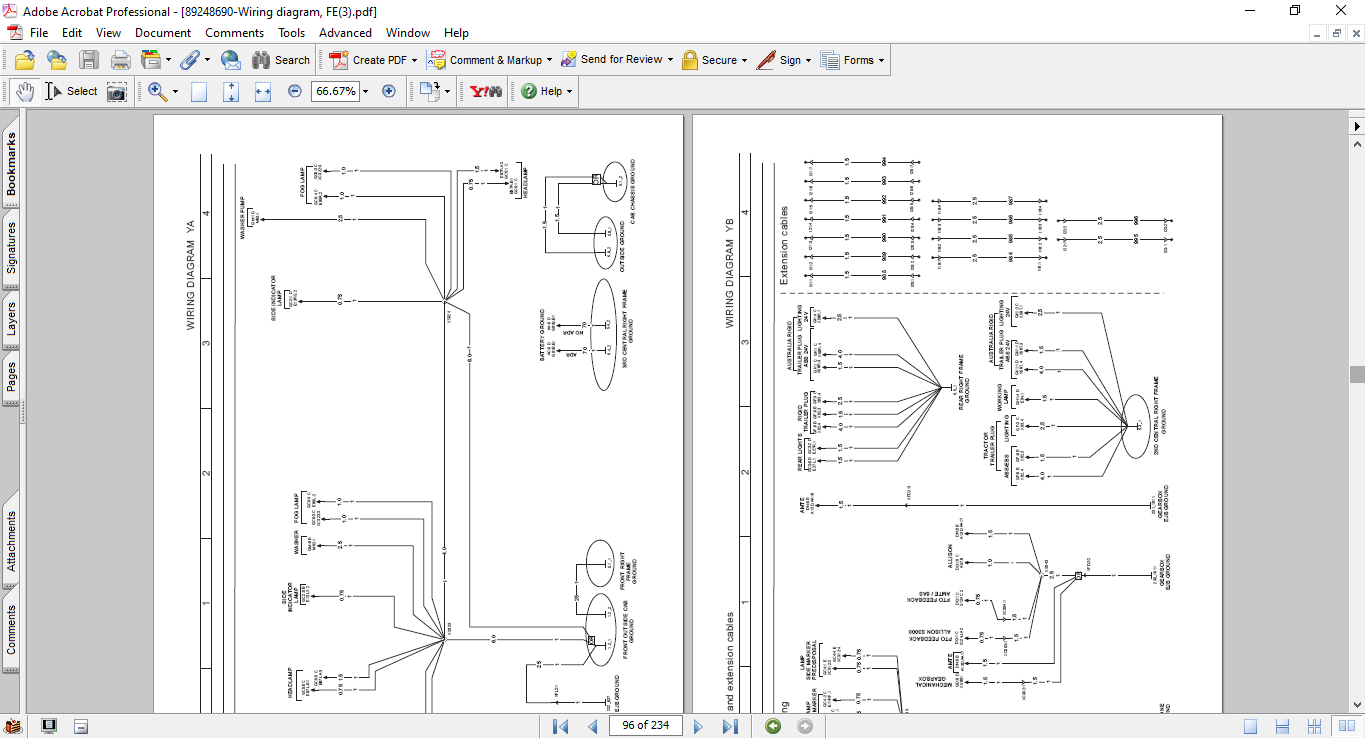Go to the previous view
The image size is (1365, 738).
tap(773, 726)
